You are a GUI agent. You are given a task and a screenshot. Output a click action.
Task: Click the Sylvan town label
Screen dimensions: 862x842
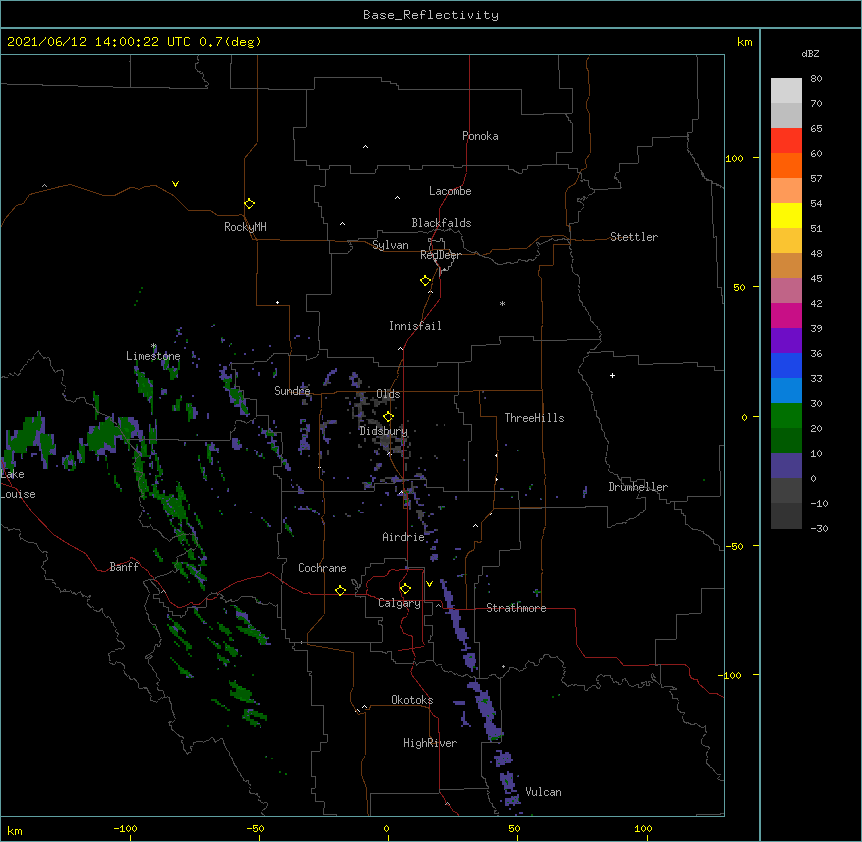[390, 245]
